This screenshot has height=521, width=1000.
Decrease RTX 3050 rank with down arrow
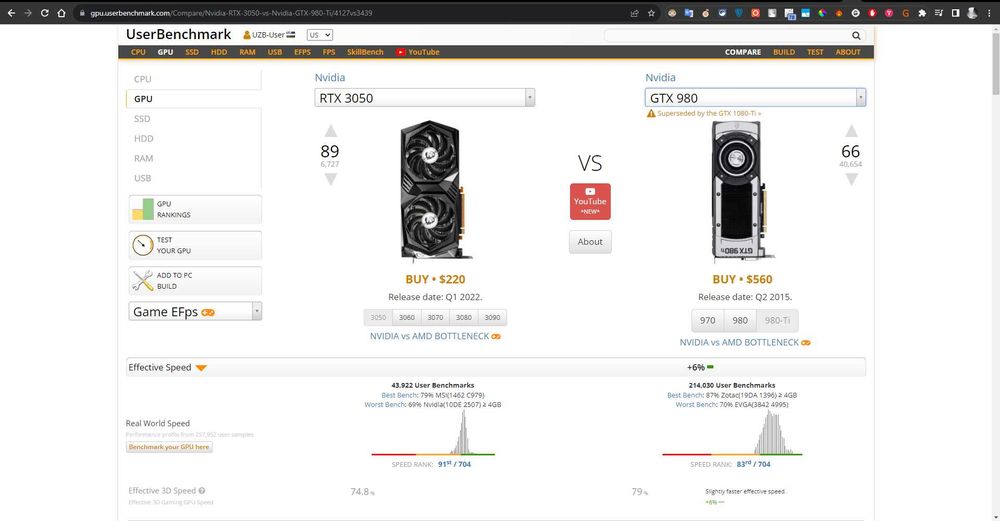pos(330,180)
